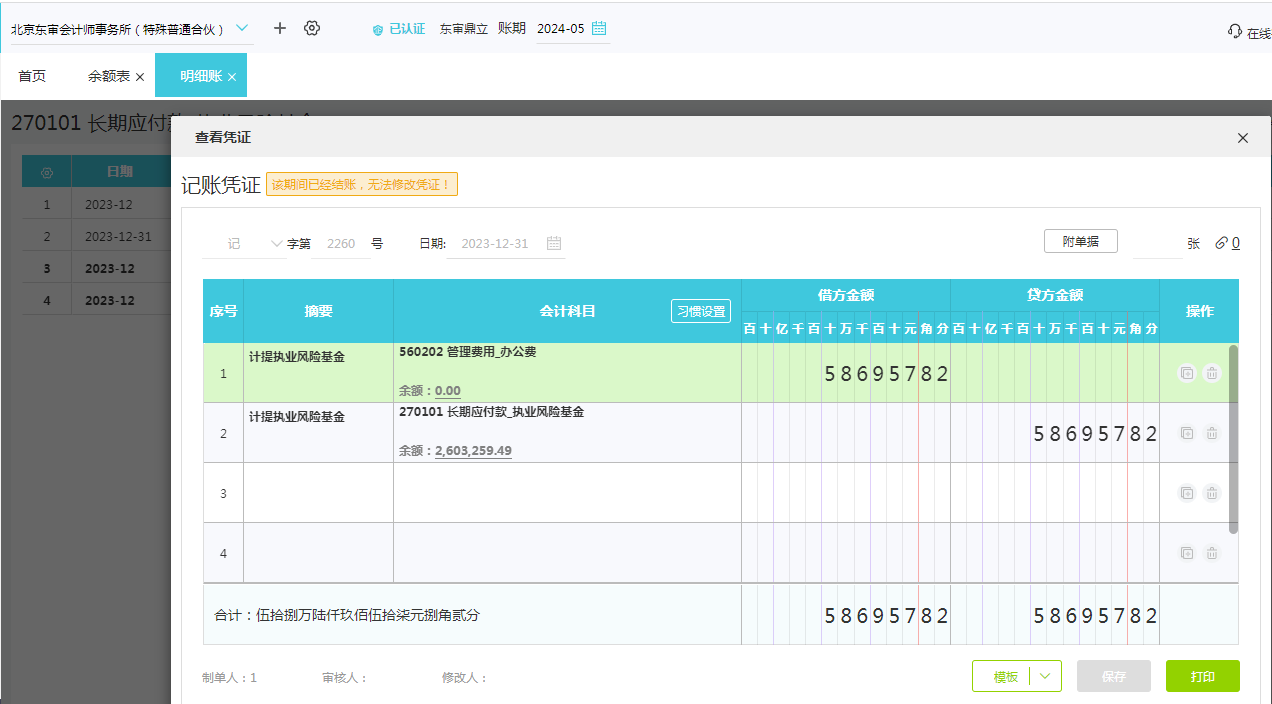Viewport: 1272px width, 704px height.
Task: Click the calendar icon next to 2024-05
Action: click(x=599, y=28)
